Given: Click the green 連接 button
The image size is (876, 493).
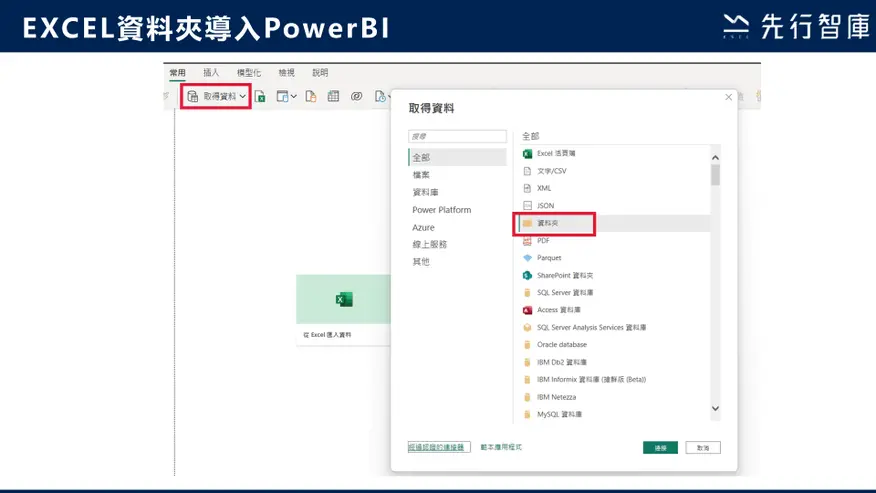Looking at the screenshot, I should (x=660, y=448).
